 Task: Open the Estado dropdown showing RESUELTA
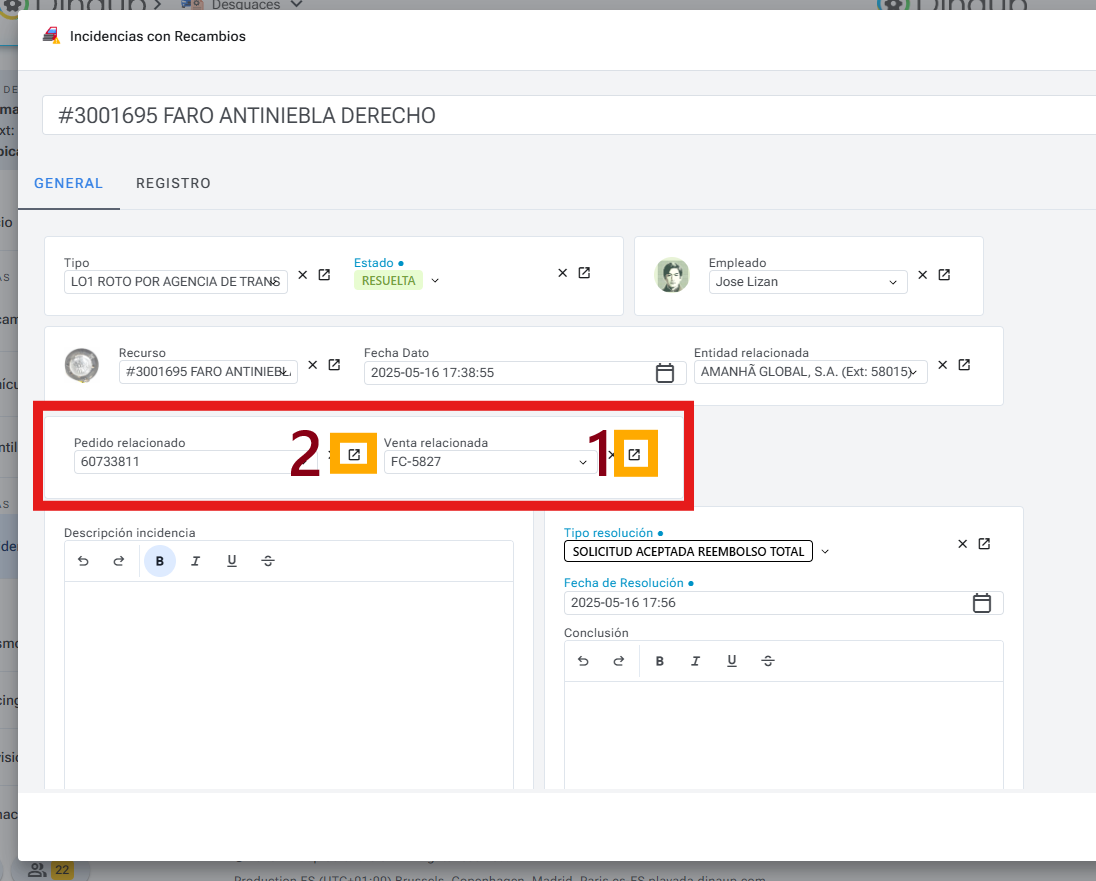(x=434, y=280)
